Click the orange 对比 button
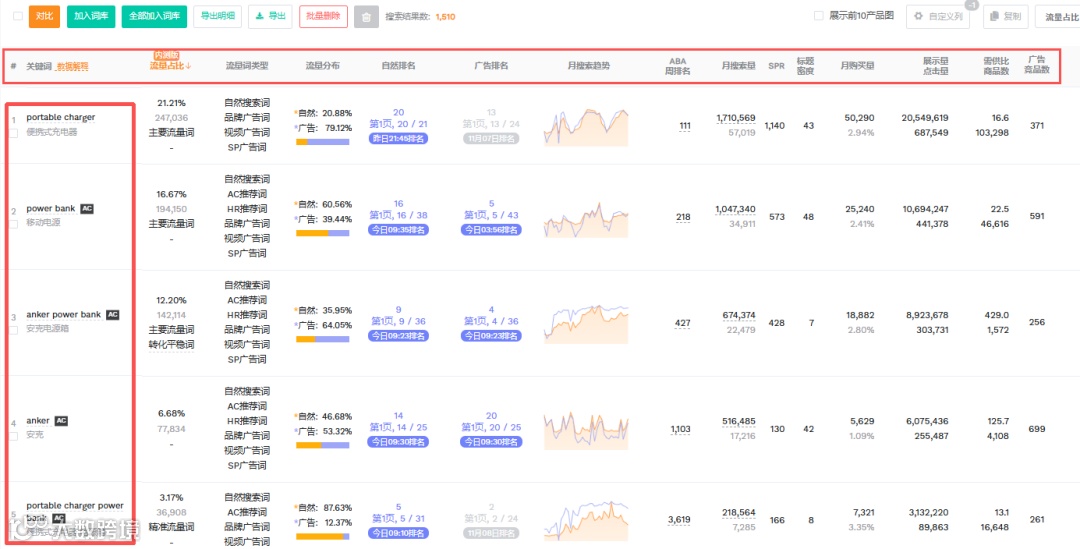 coord(45,17)
